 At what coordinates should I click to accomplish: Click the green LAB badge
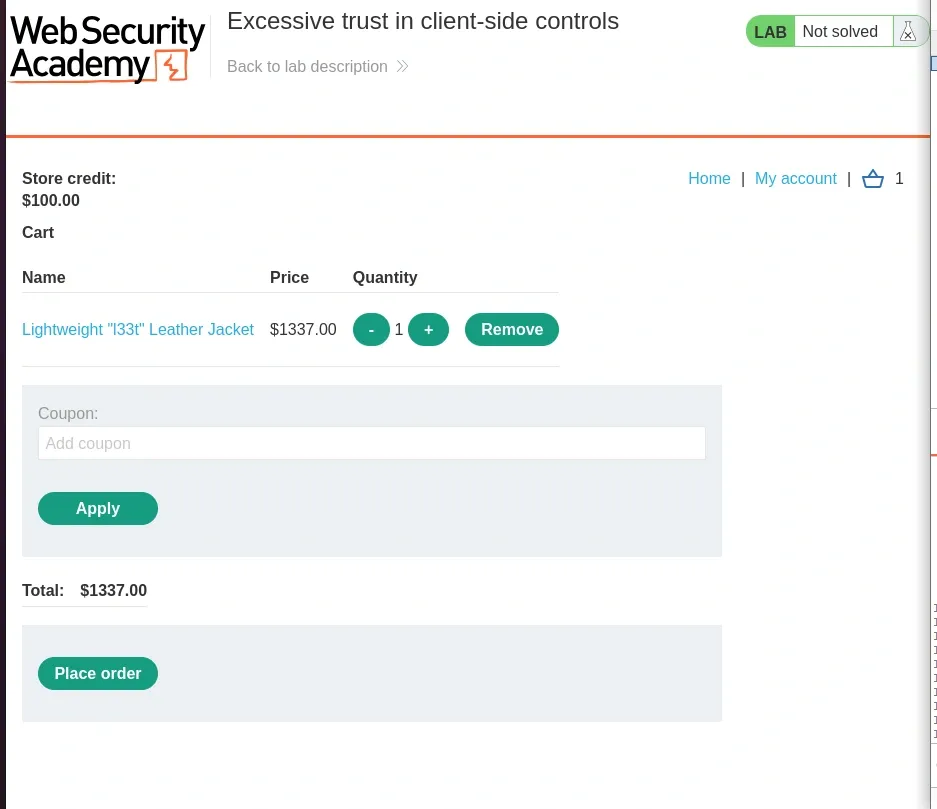click(770, 31)
